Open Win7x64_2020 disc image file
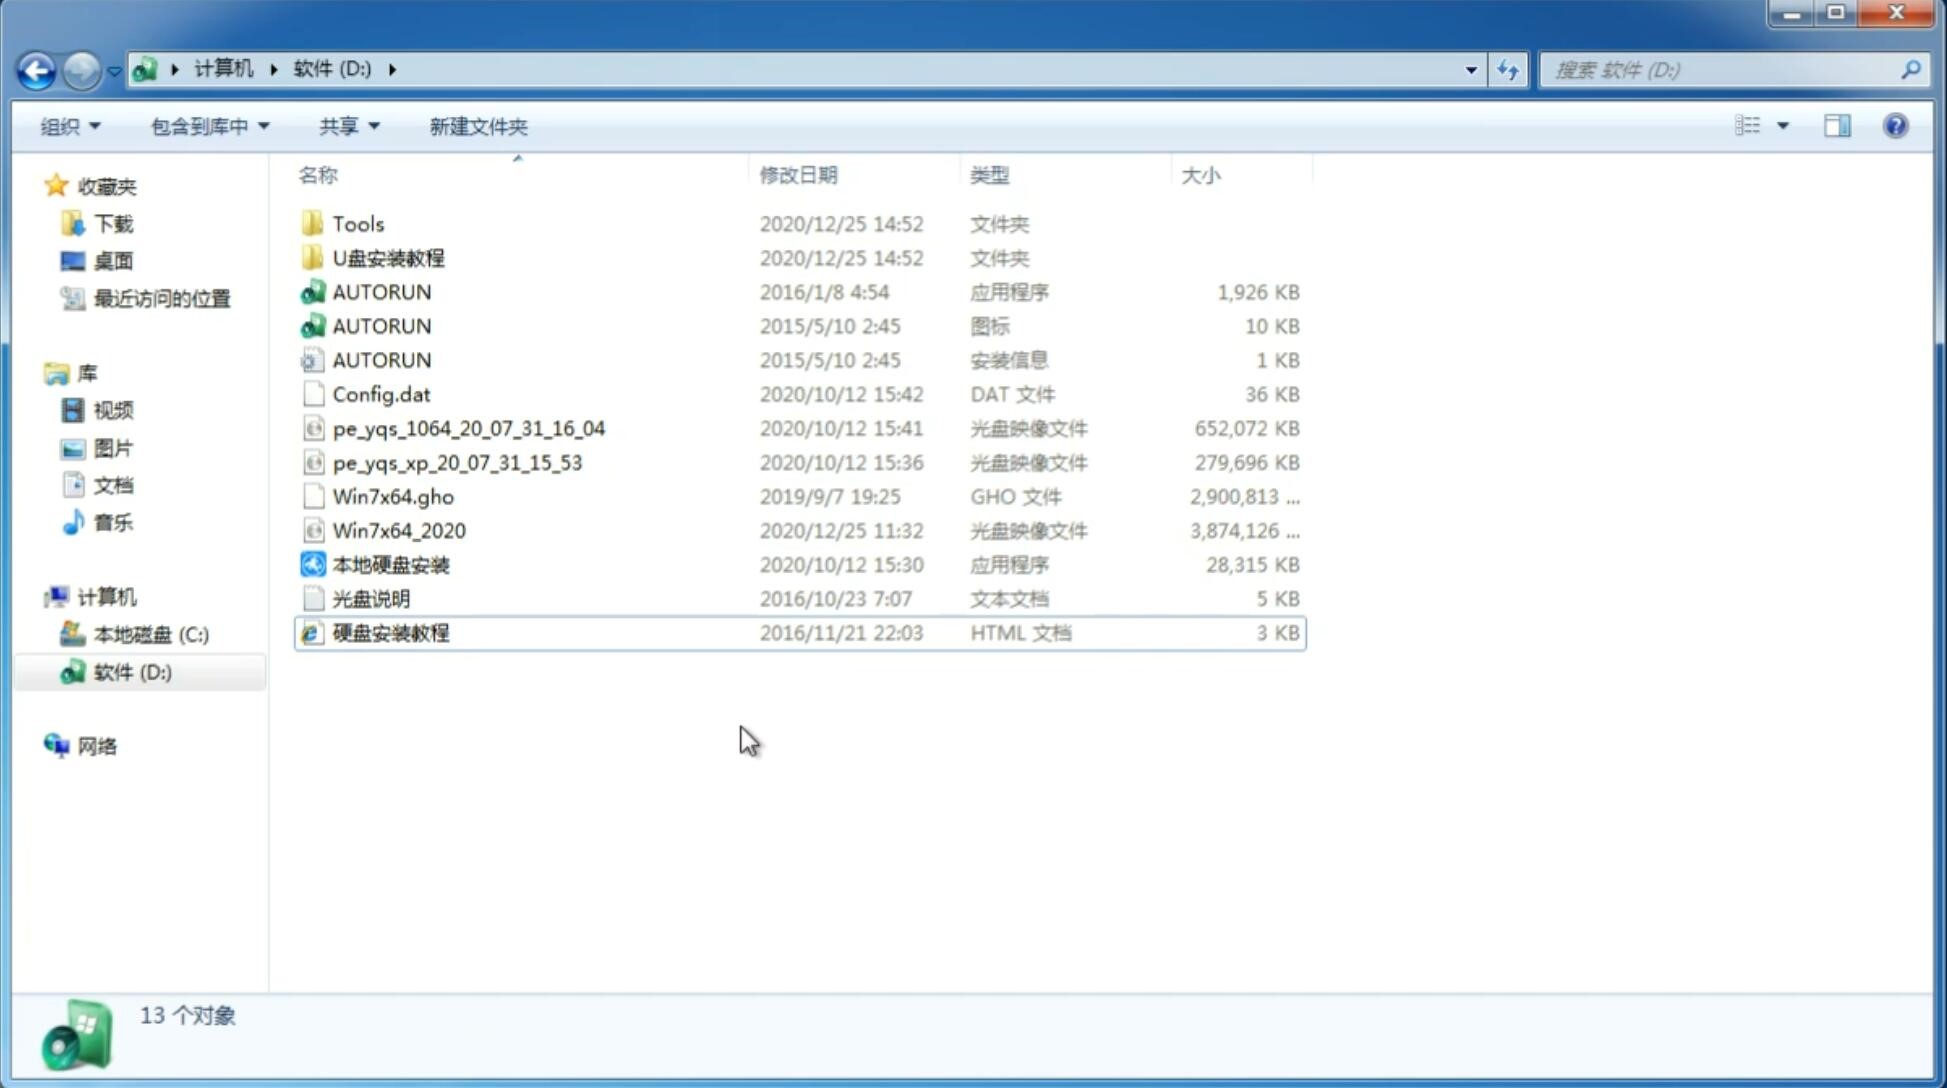 [398, 531]
